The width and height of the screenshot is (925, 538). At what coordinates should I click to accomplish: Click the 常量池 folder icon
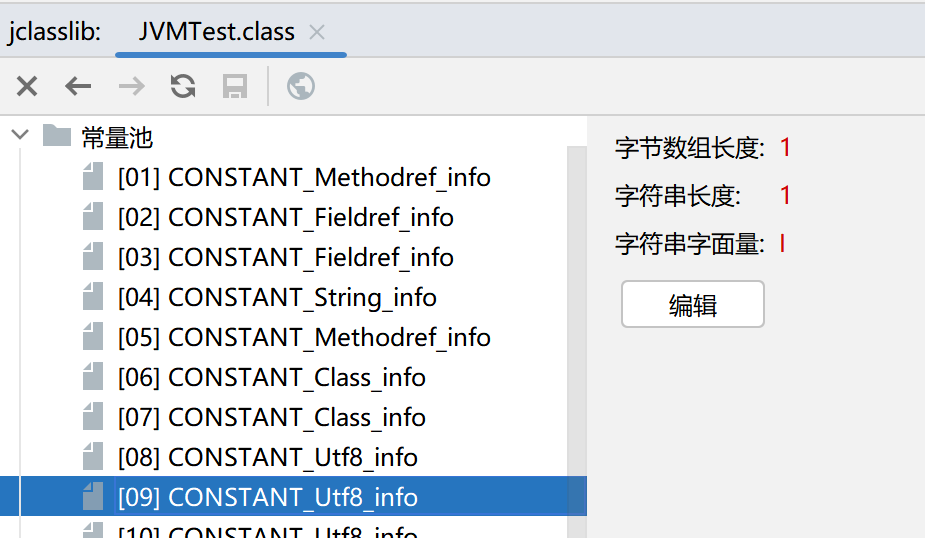point(57,136)
